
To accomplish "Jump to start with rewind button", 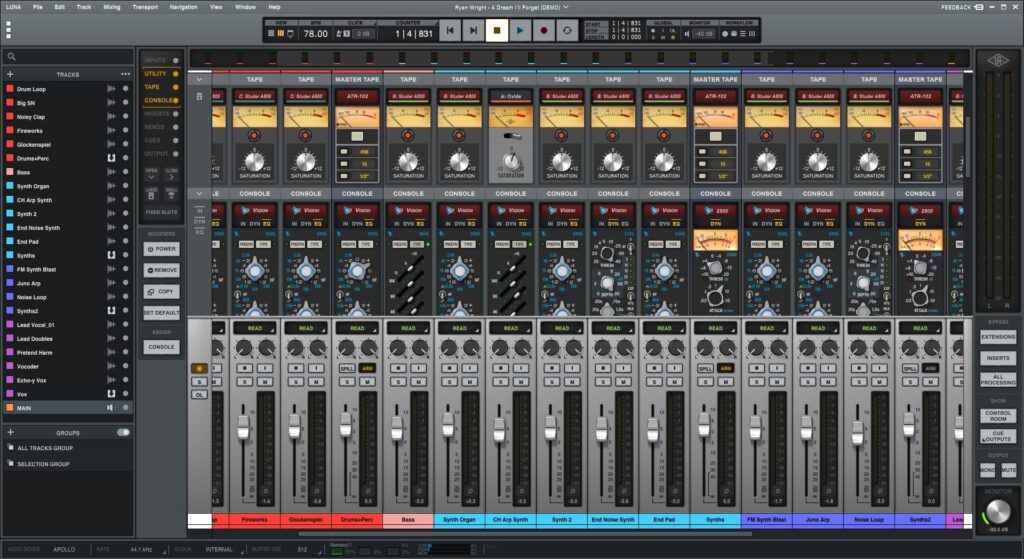I will click(x=449, y=30).
